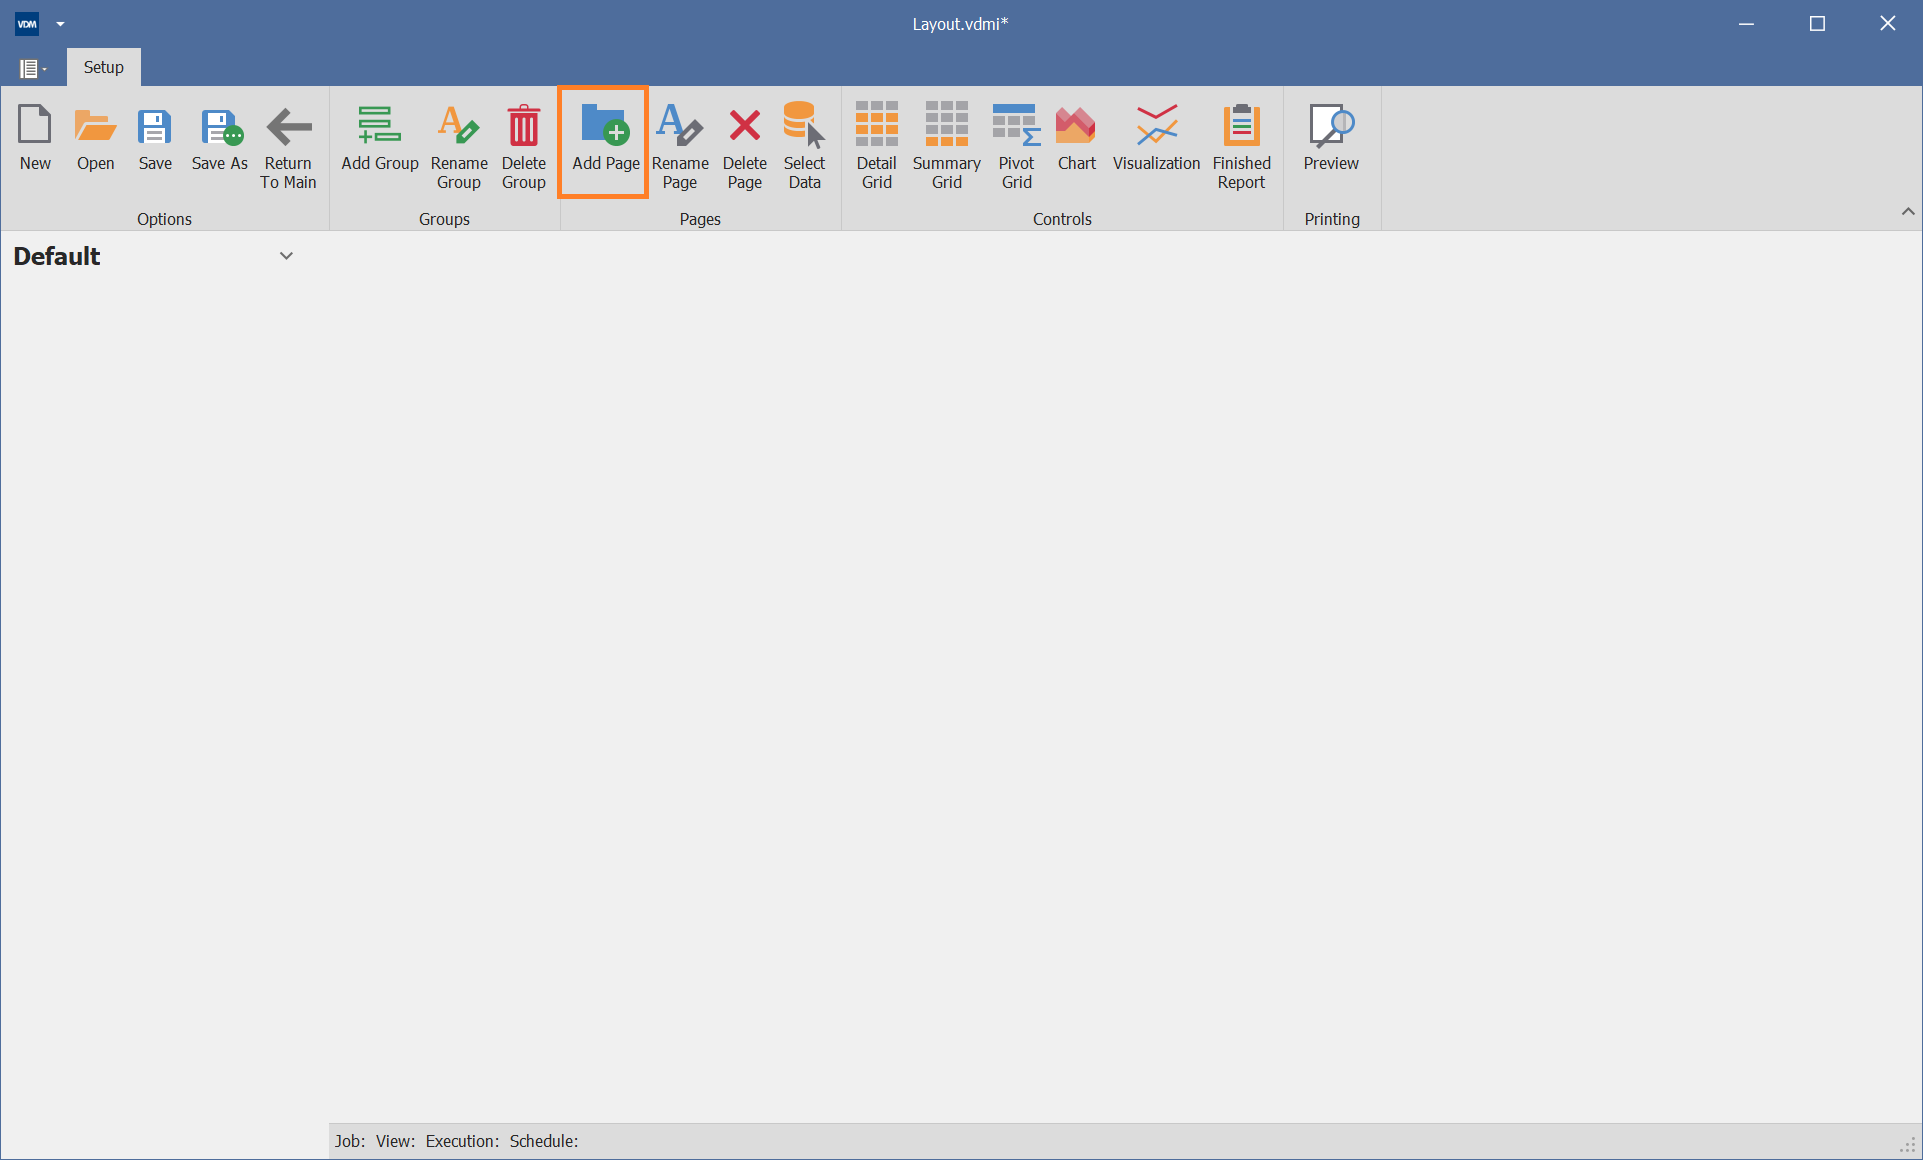
Task: Click the VDM application icon
Action: [x=27, y=24]
